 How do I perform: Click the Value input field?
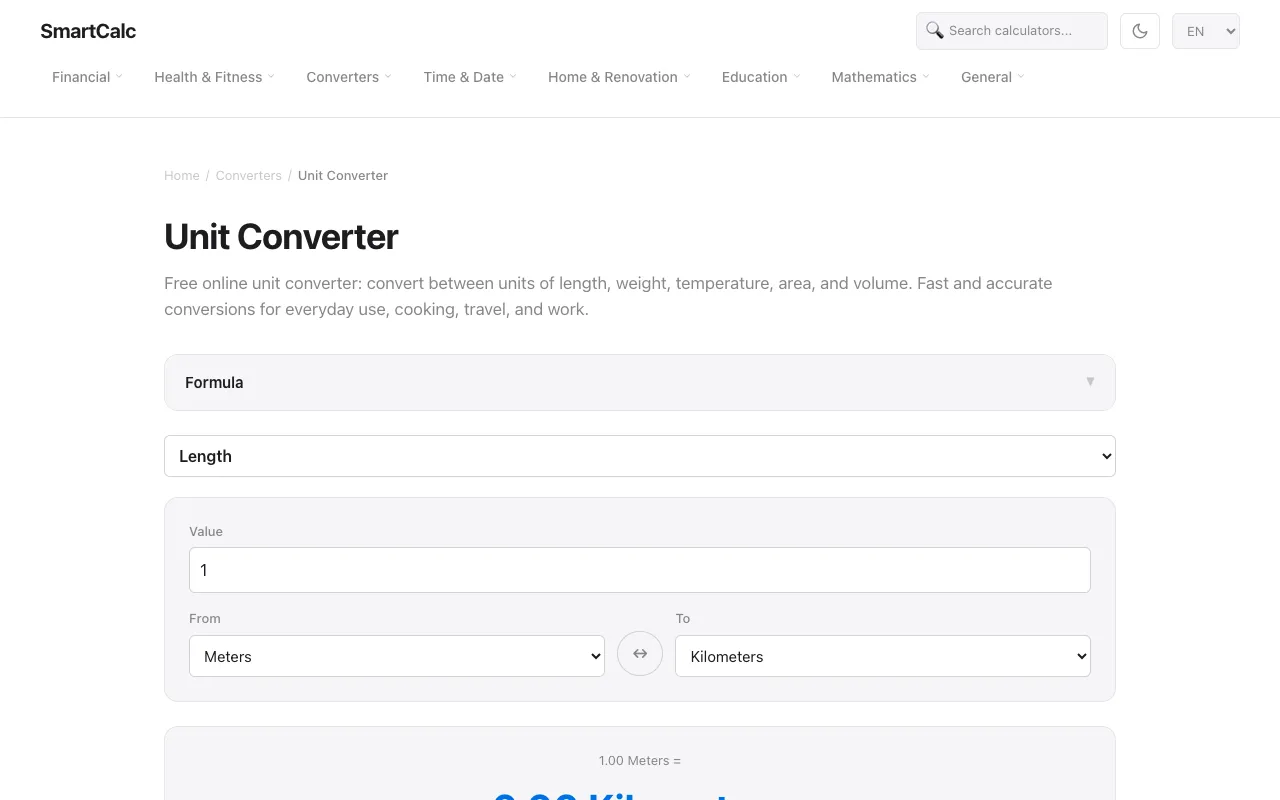tap(640, 570)
